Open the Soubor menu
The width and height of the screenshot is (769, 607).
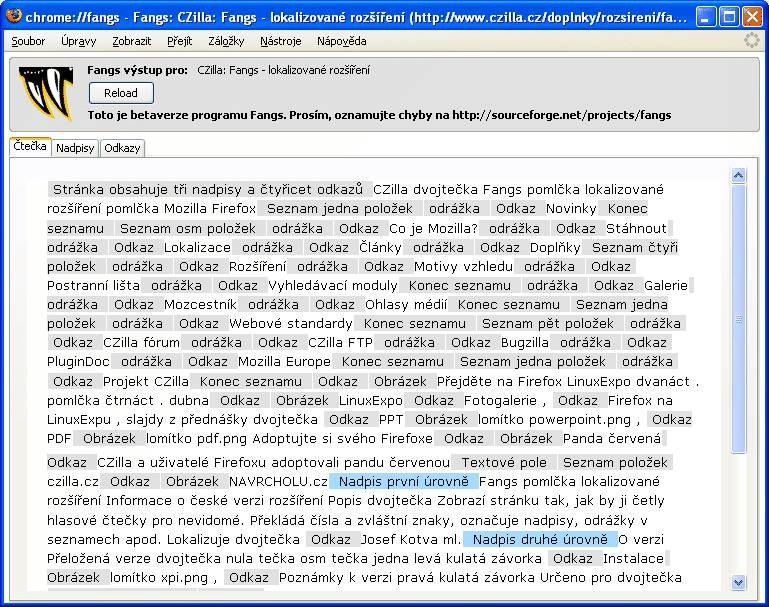(28, 41)
